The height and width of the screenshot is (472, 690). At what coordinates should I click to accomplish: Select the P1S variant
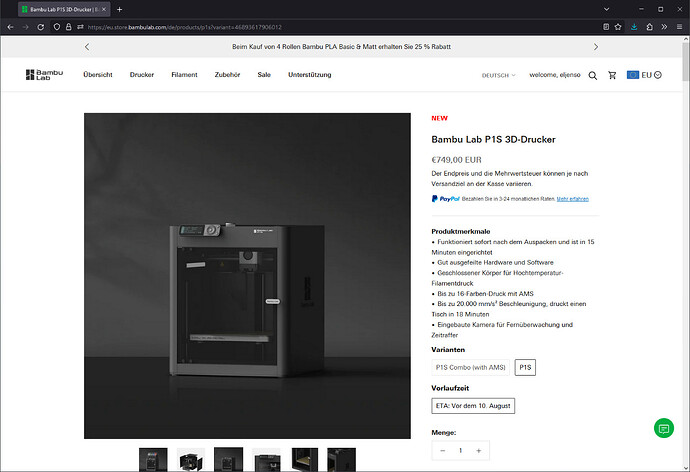coord(525,367)
